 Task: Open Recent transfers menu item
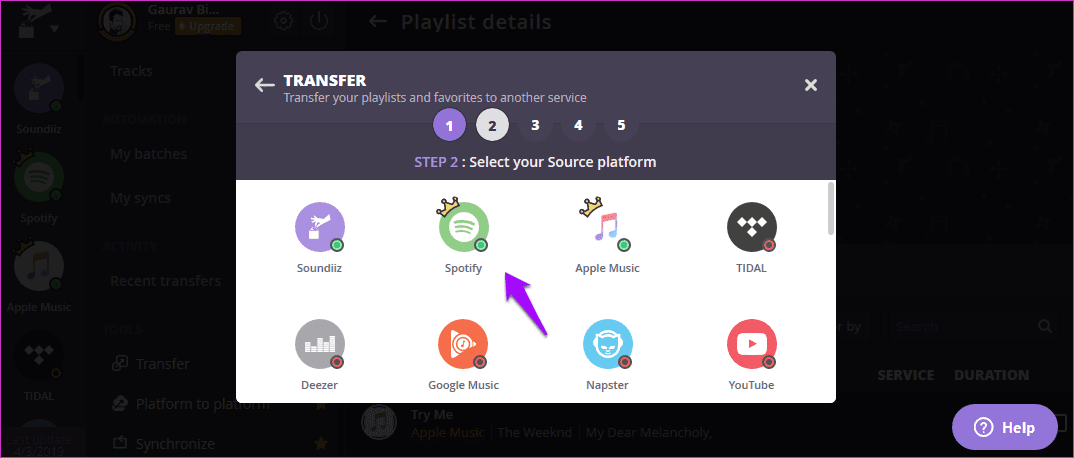pyautogui.click(x=166, y=281)
